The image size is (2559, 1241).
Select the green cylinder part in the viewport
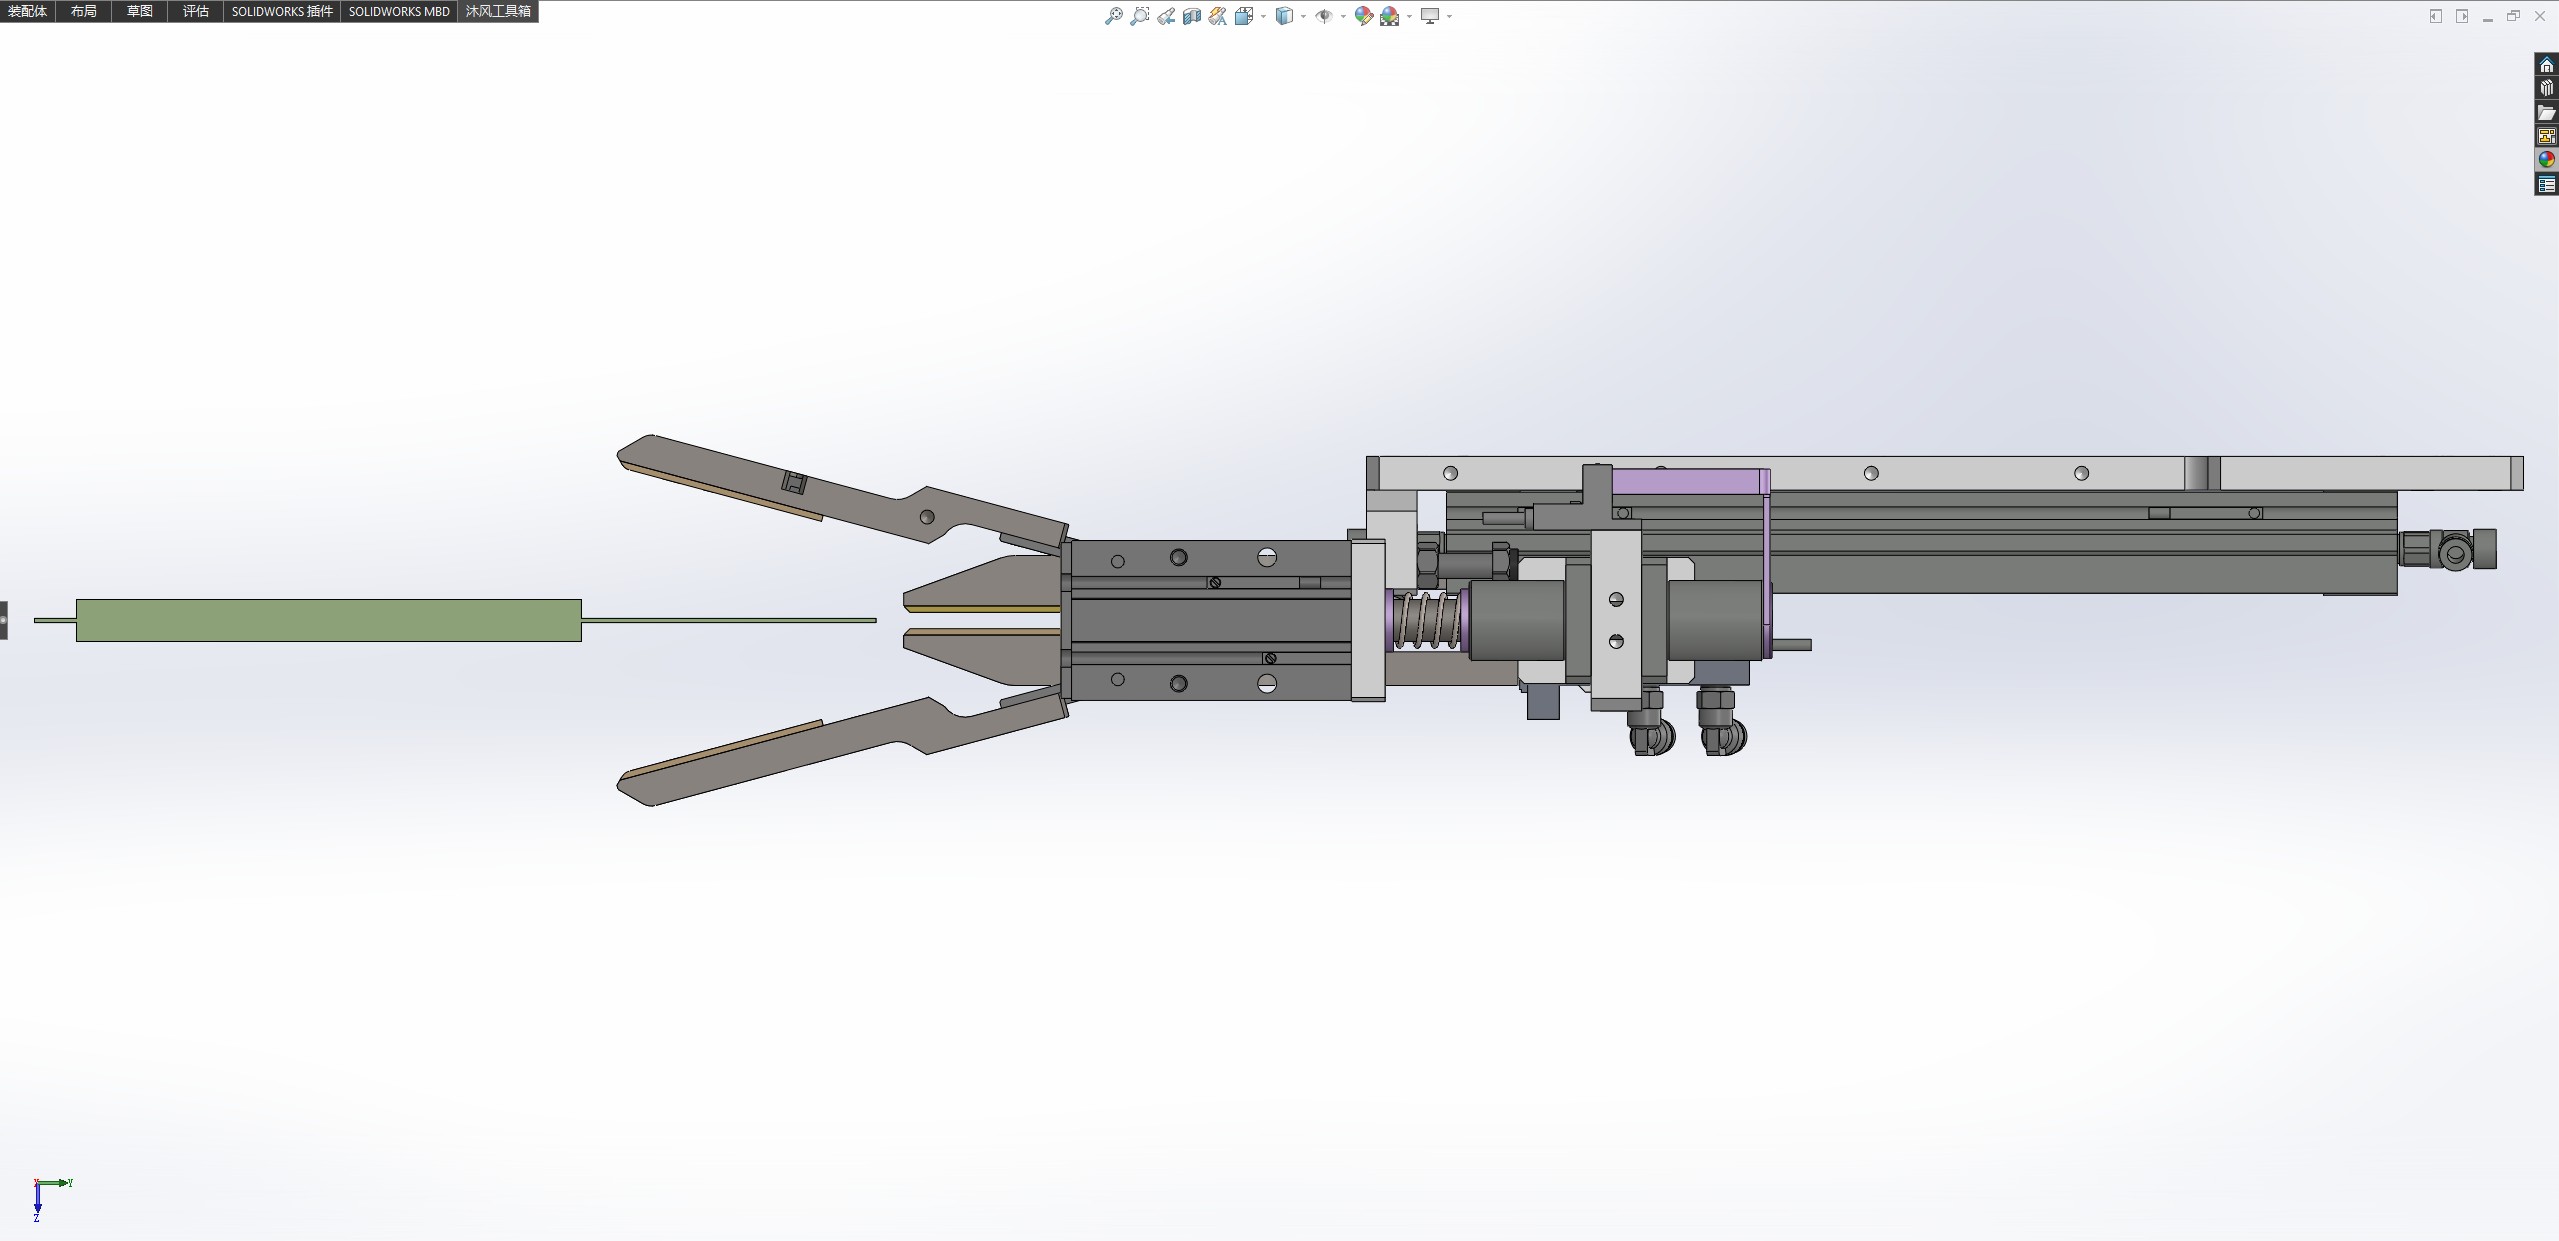[x=328, y=620]
